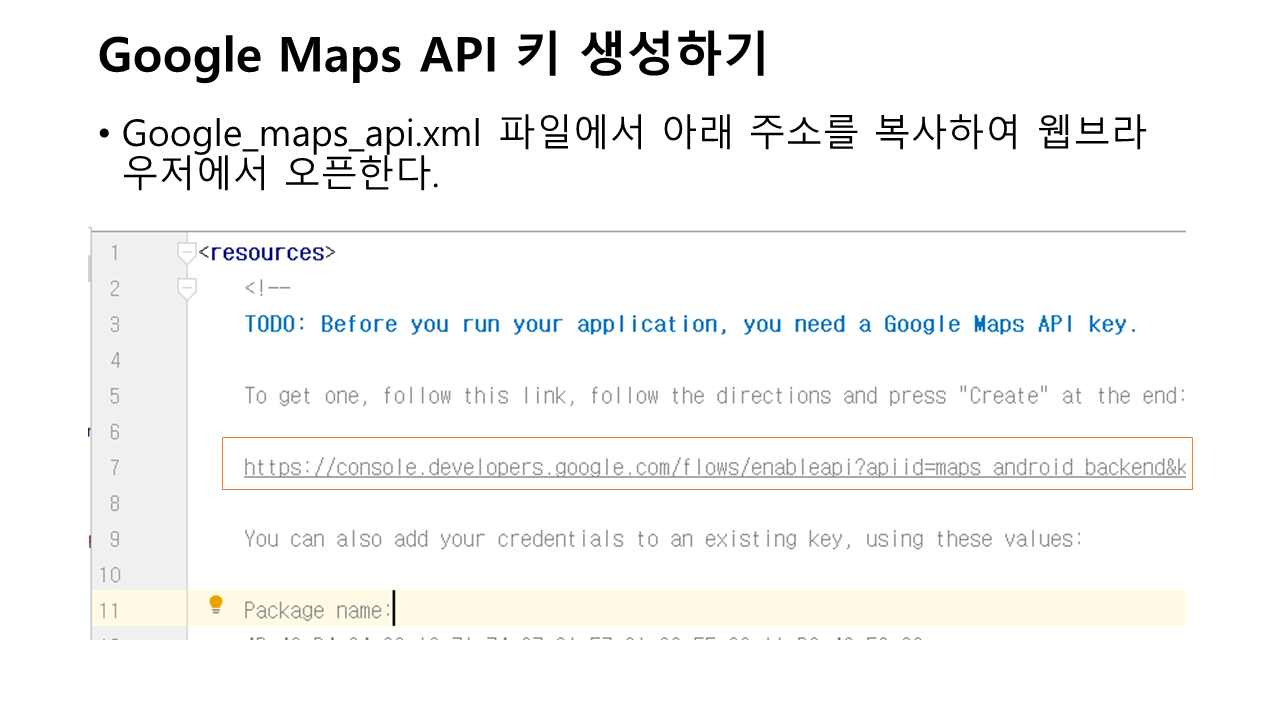Collapse the resources tag fold marker
Screen dimensions: 1280x720
tap(186, 253)
